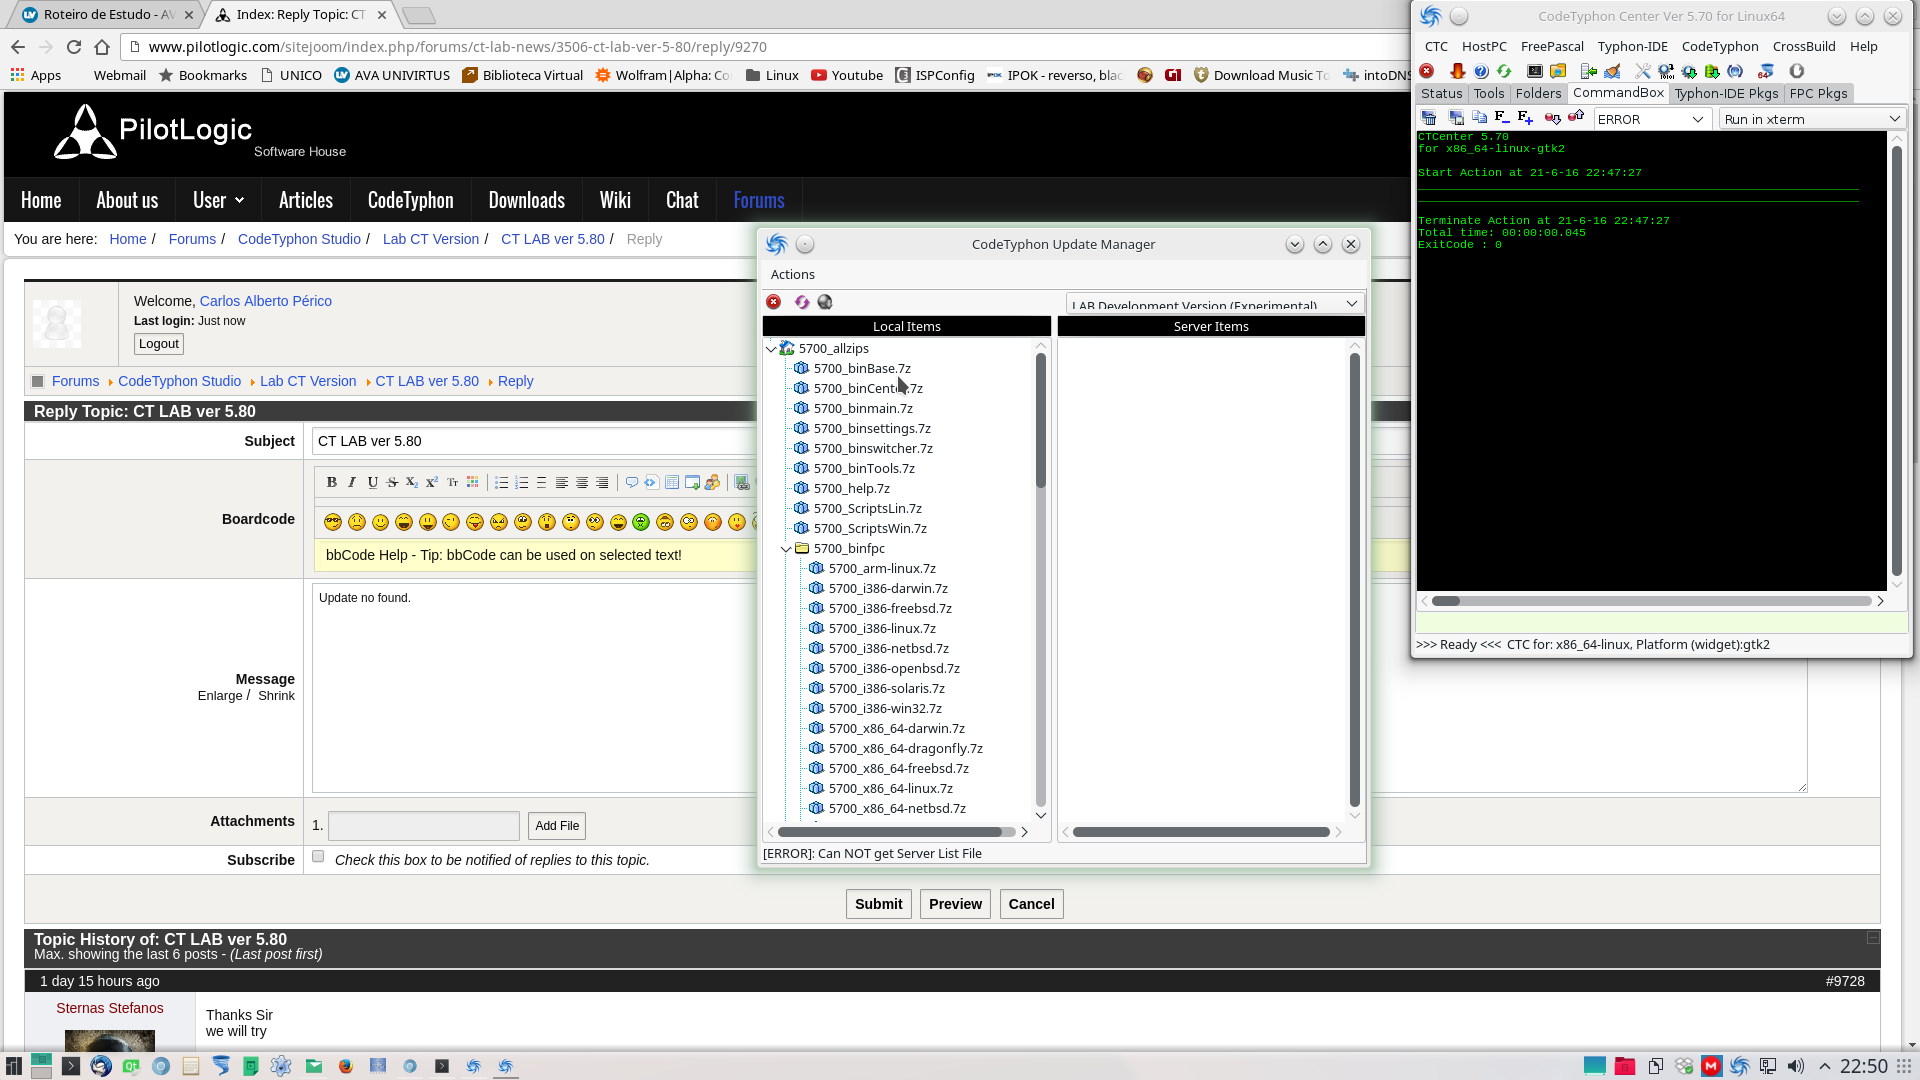Switch to the Status tab
The width and height of the screenshot is (1920, 1080).
click(x=1441, y=93)
